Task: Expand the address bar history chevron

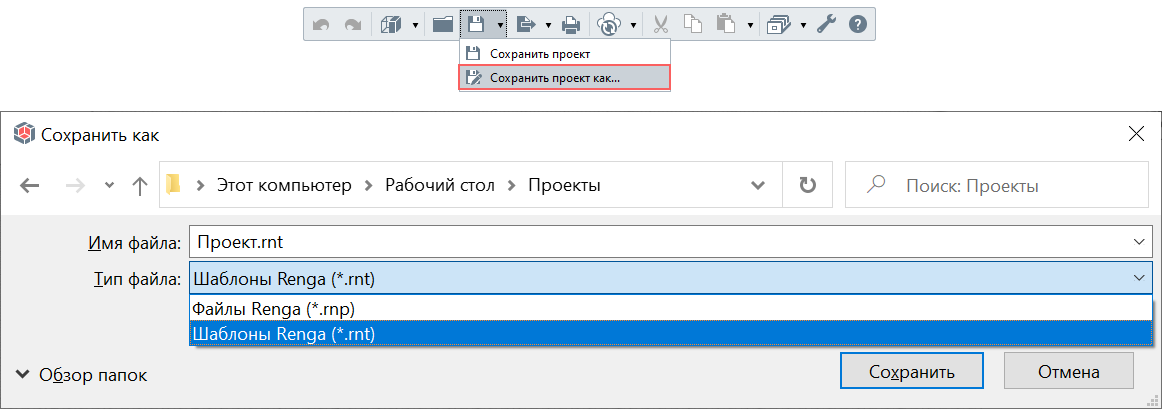Action: click(758, 185)
